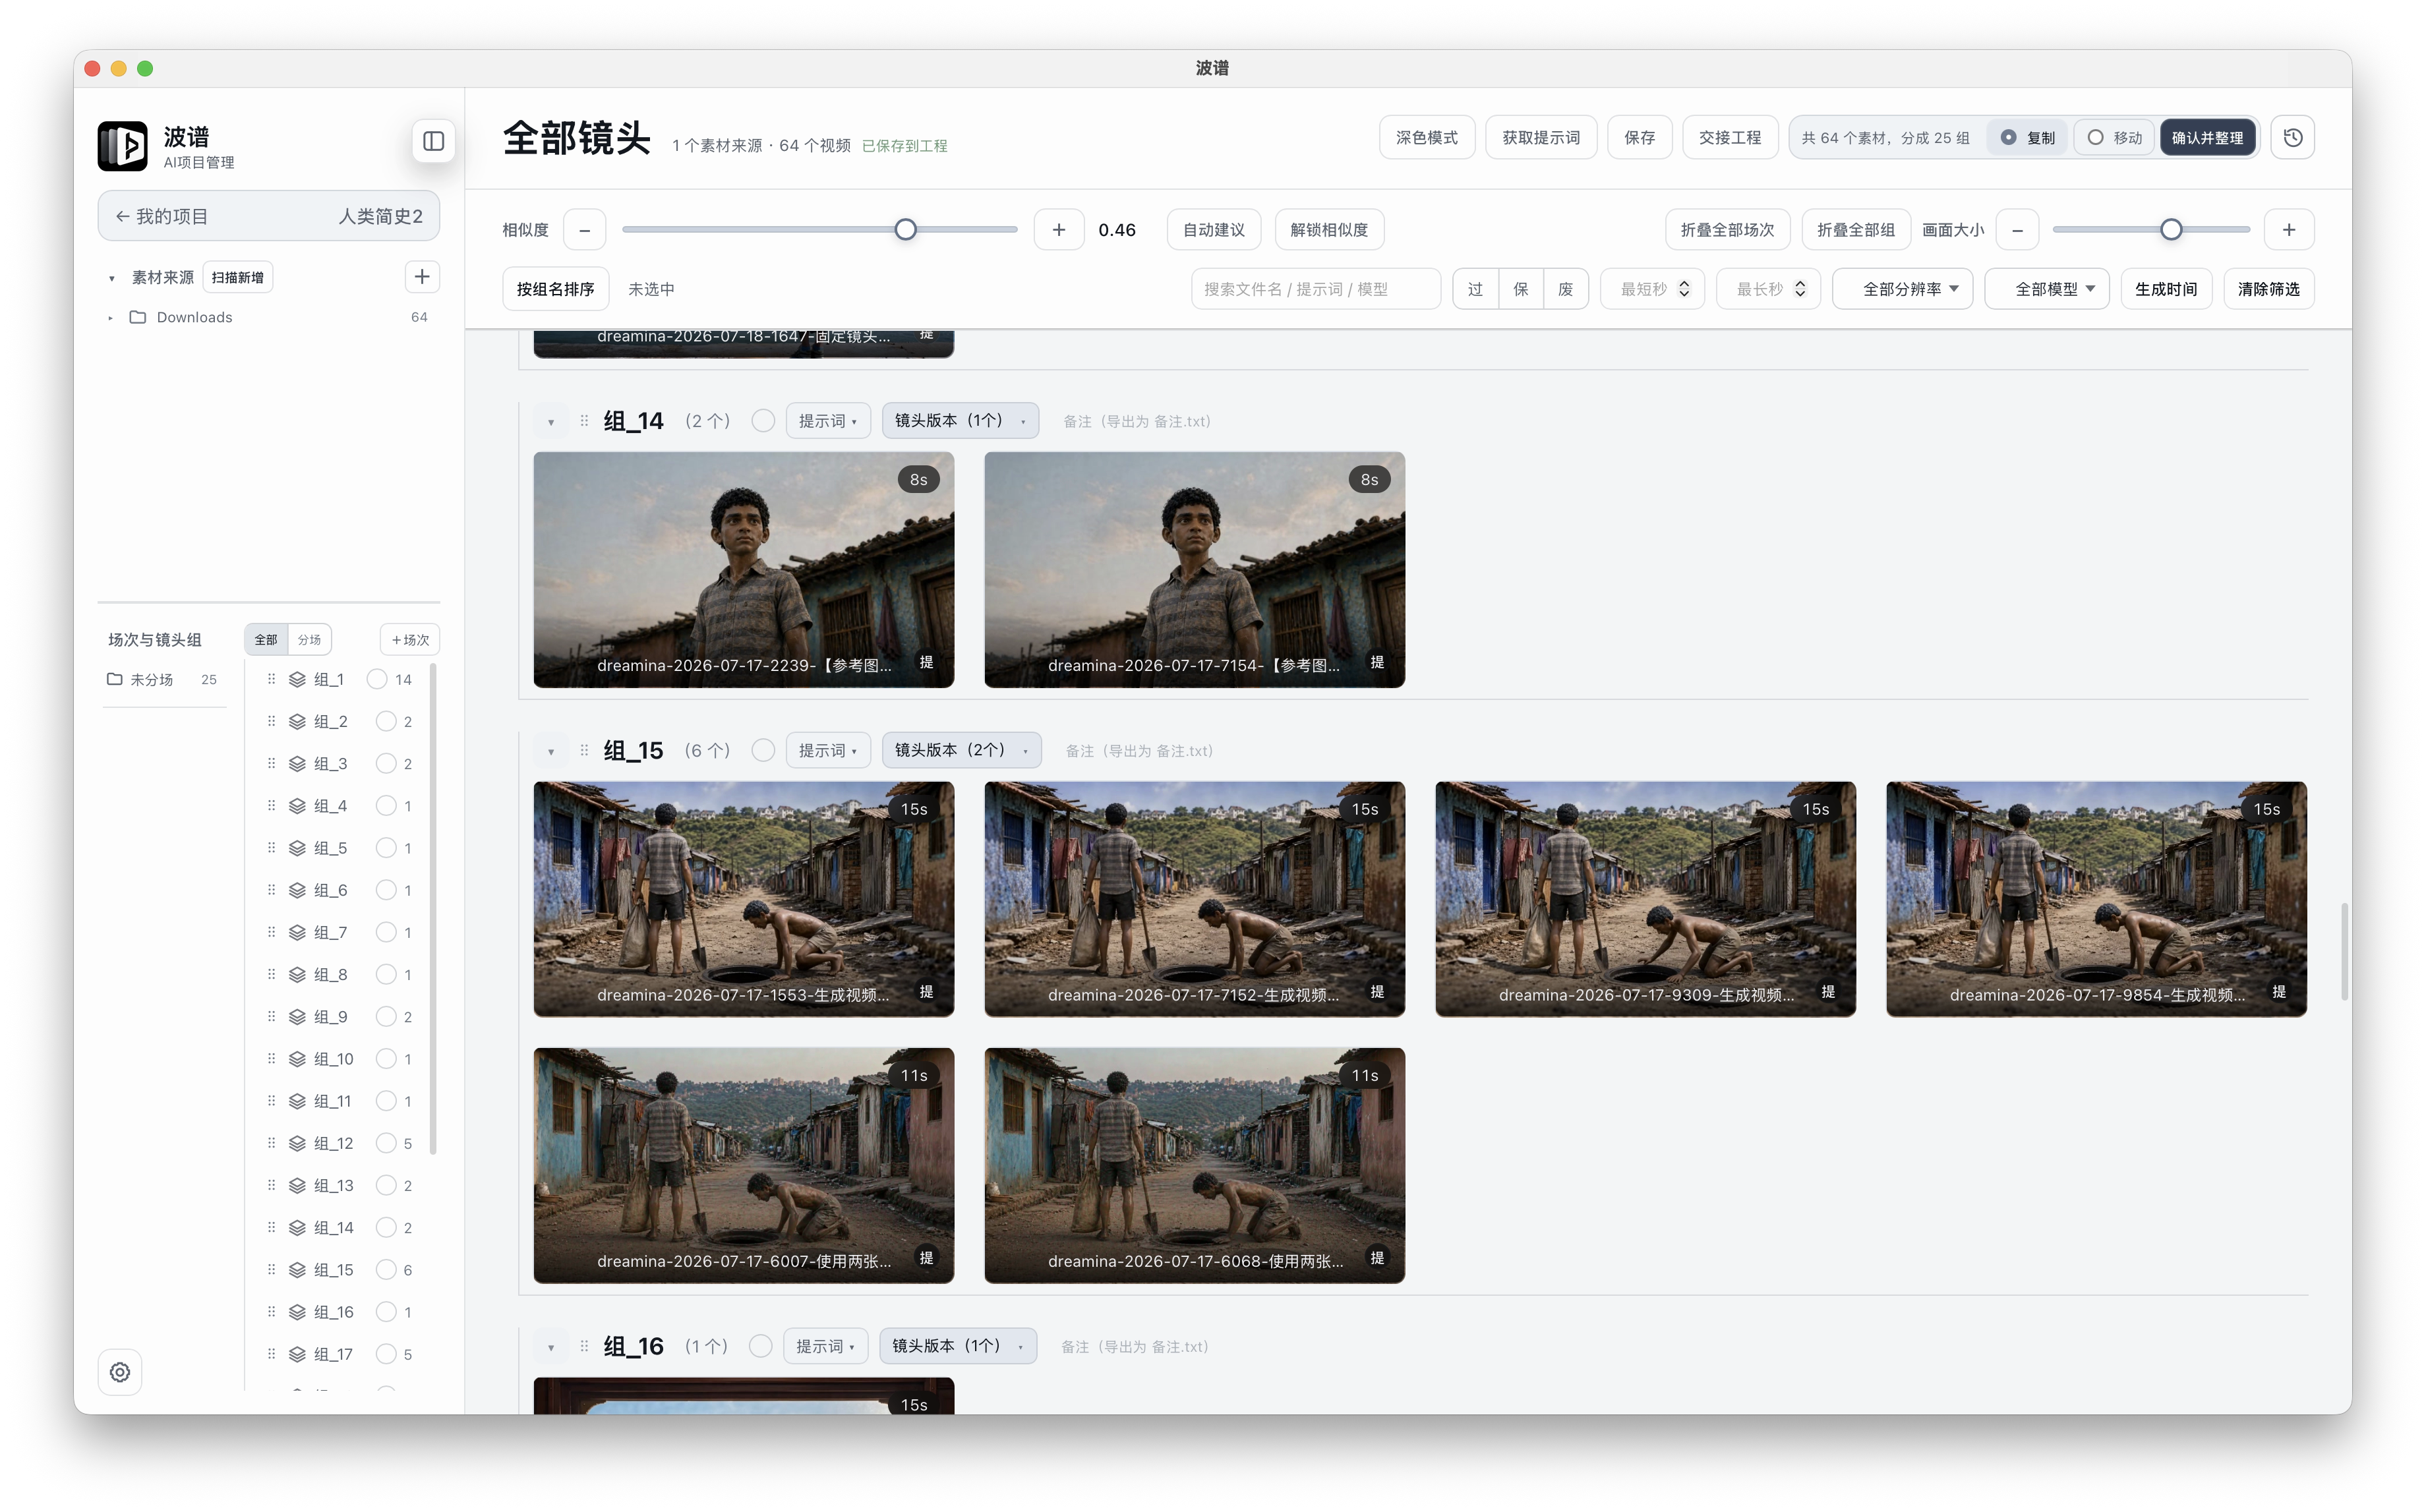Open thumbnail dreamina-2026-07-17-9309
This screenshot has width=2426, height=1512.
point(1645,899)
